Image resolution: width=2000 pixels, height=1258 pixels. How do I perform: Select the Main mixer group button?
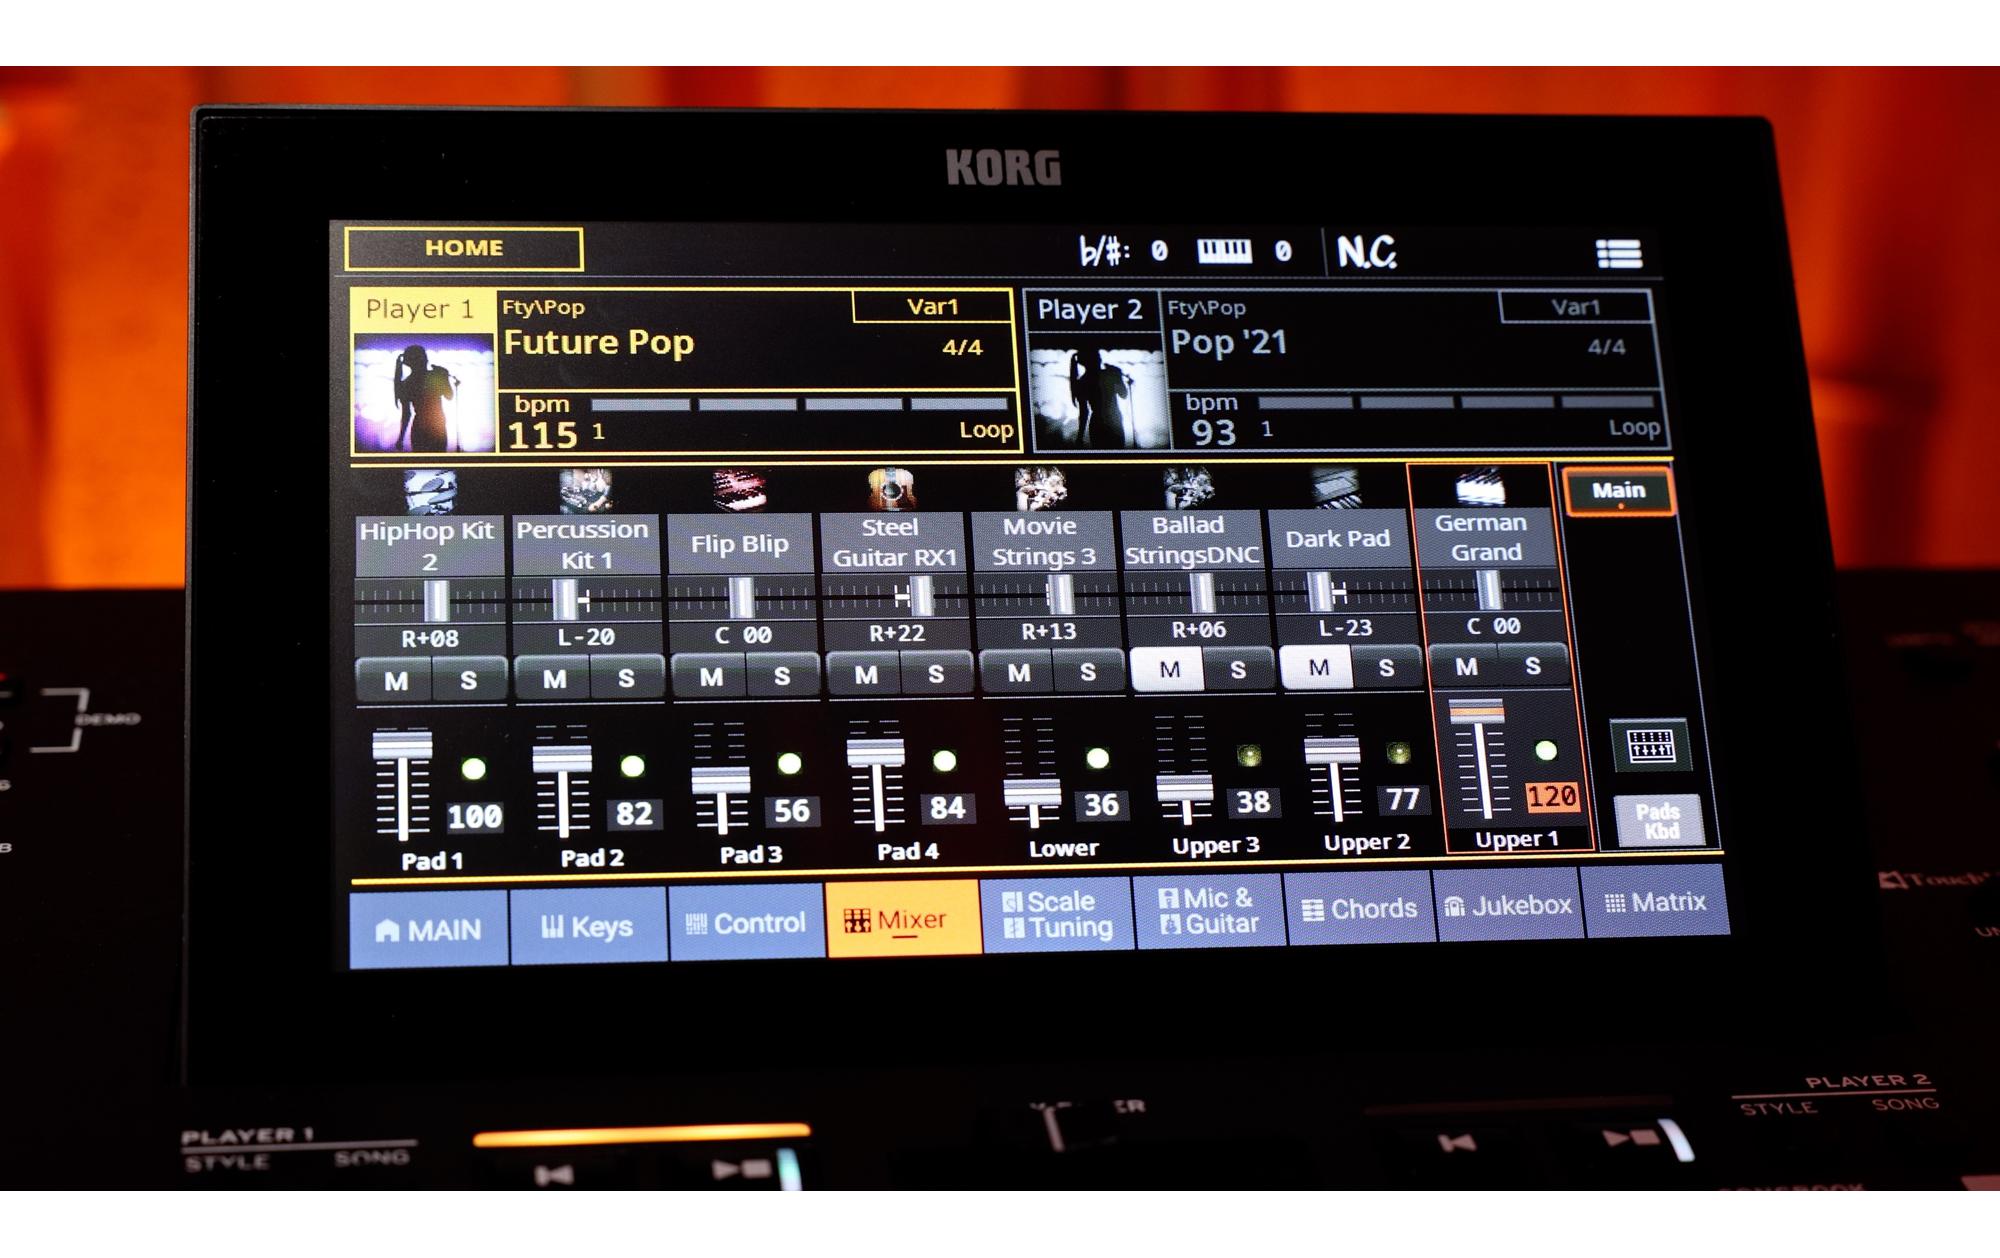point(1618,491)
